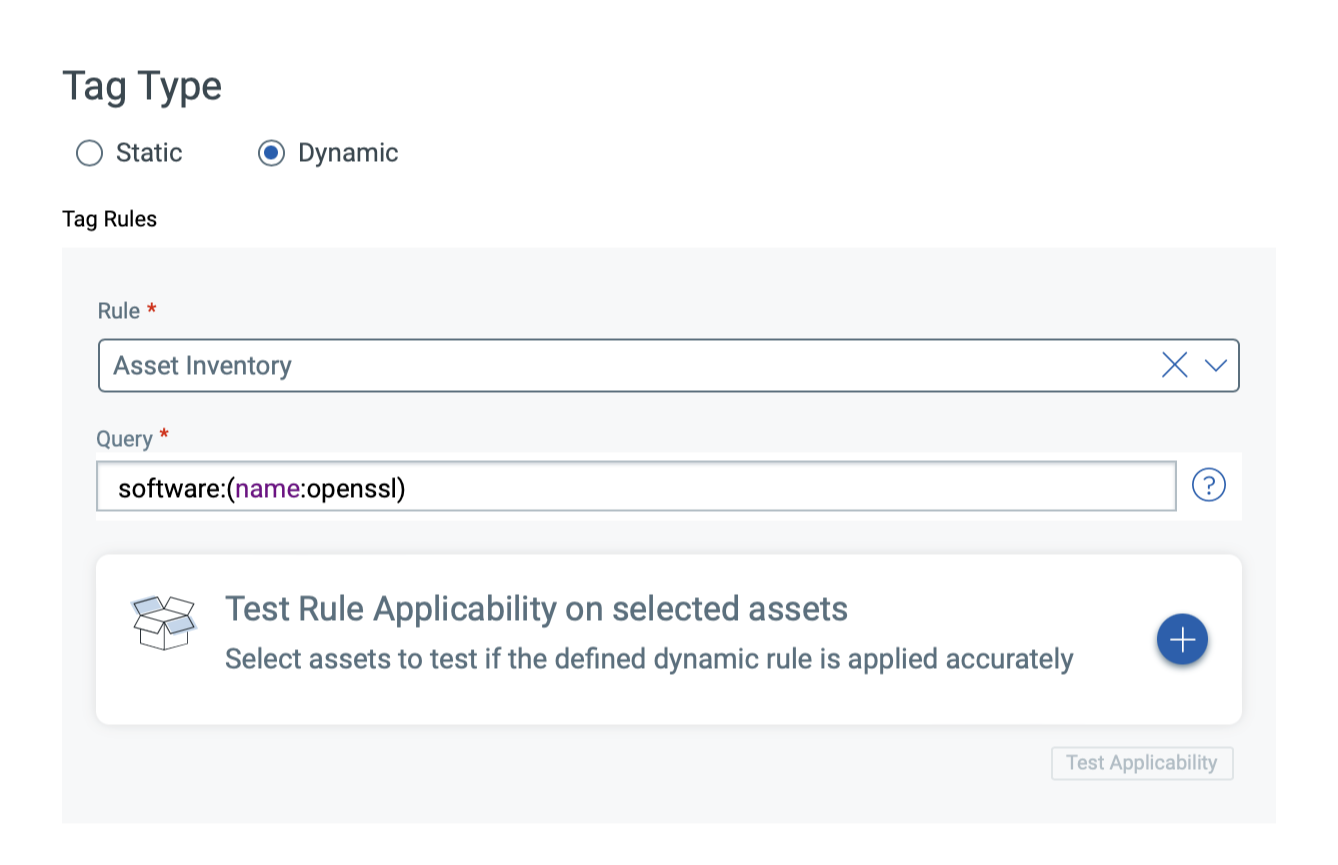Screen dimensions: 1338x865
Task: Click the Test Applicability button
Action: pyautogui.click(x=1142, y=763)
